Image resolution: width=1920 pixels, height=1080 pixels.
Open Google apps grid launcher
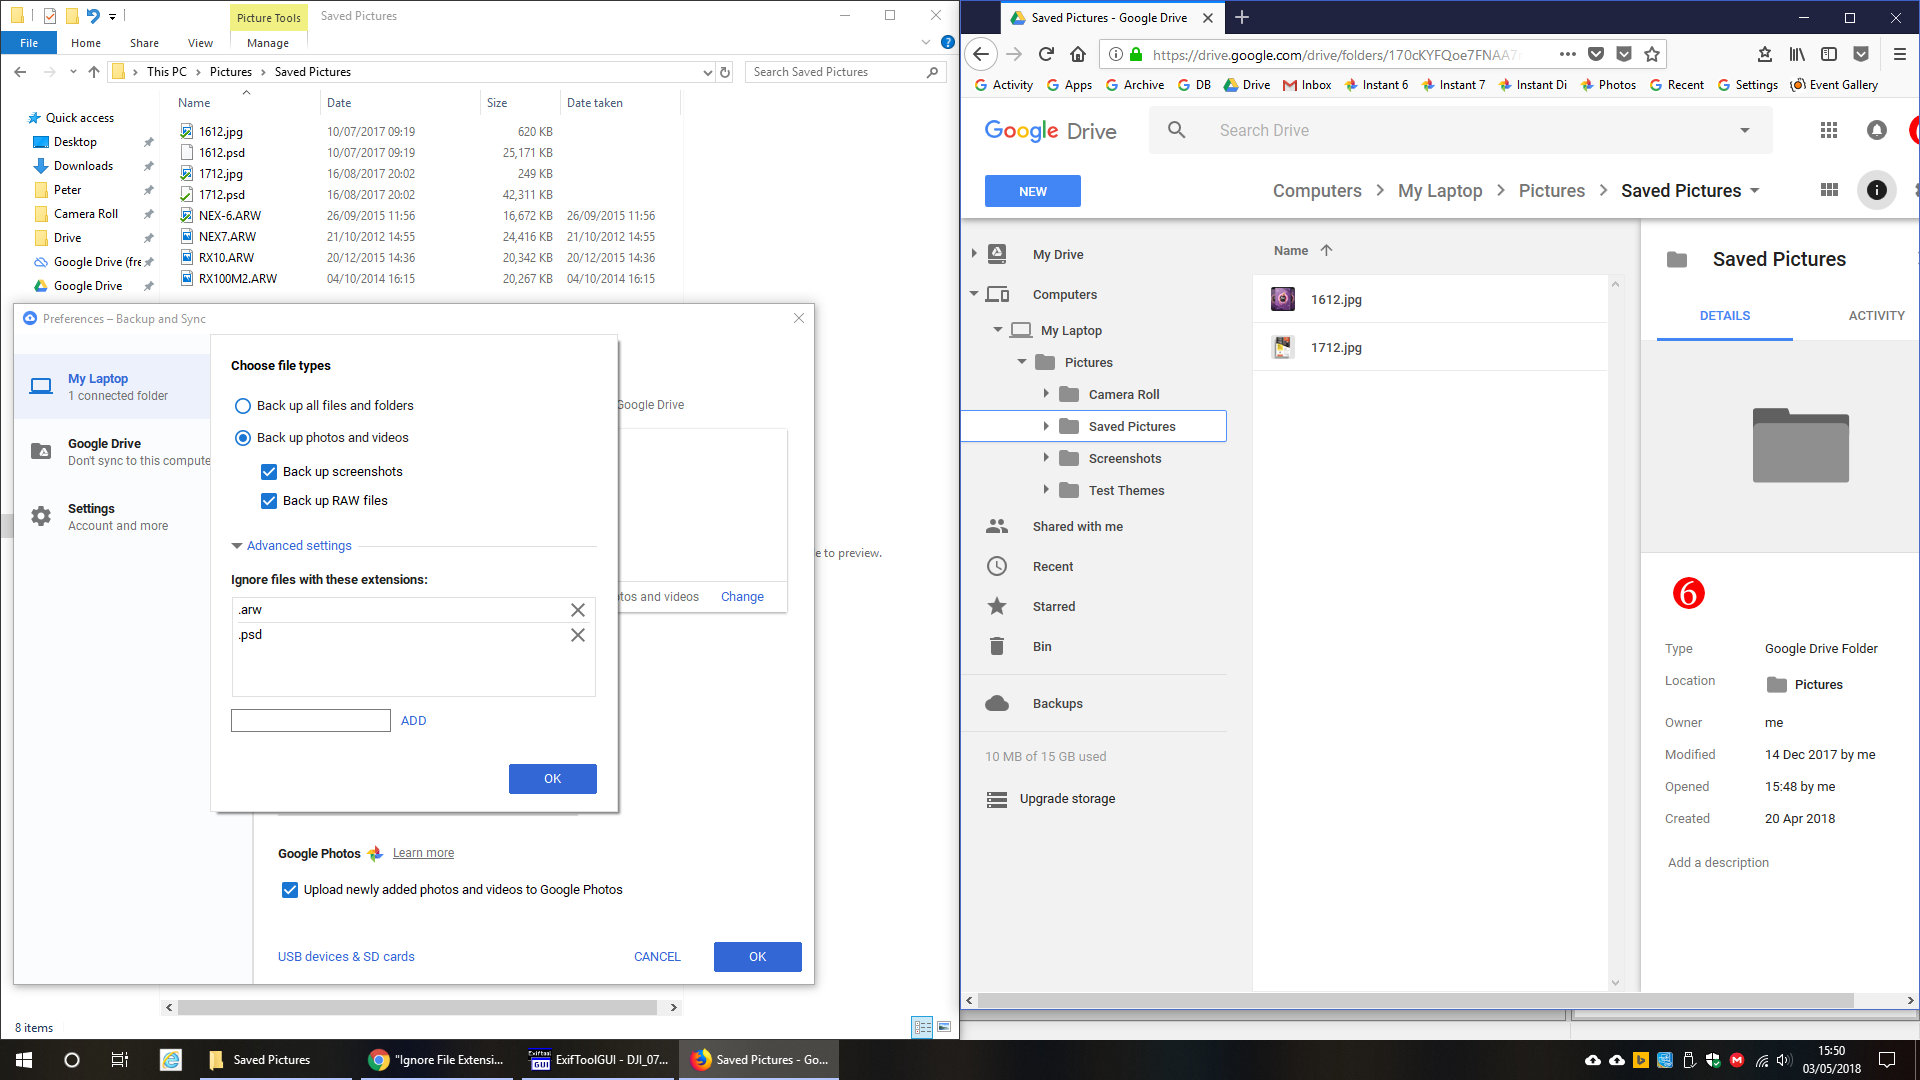[x=1828, y=130]
